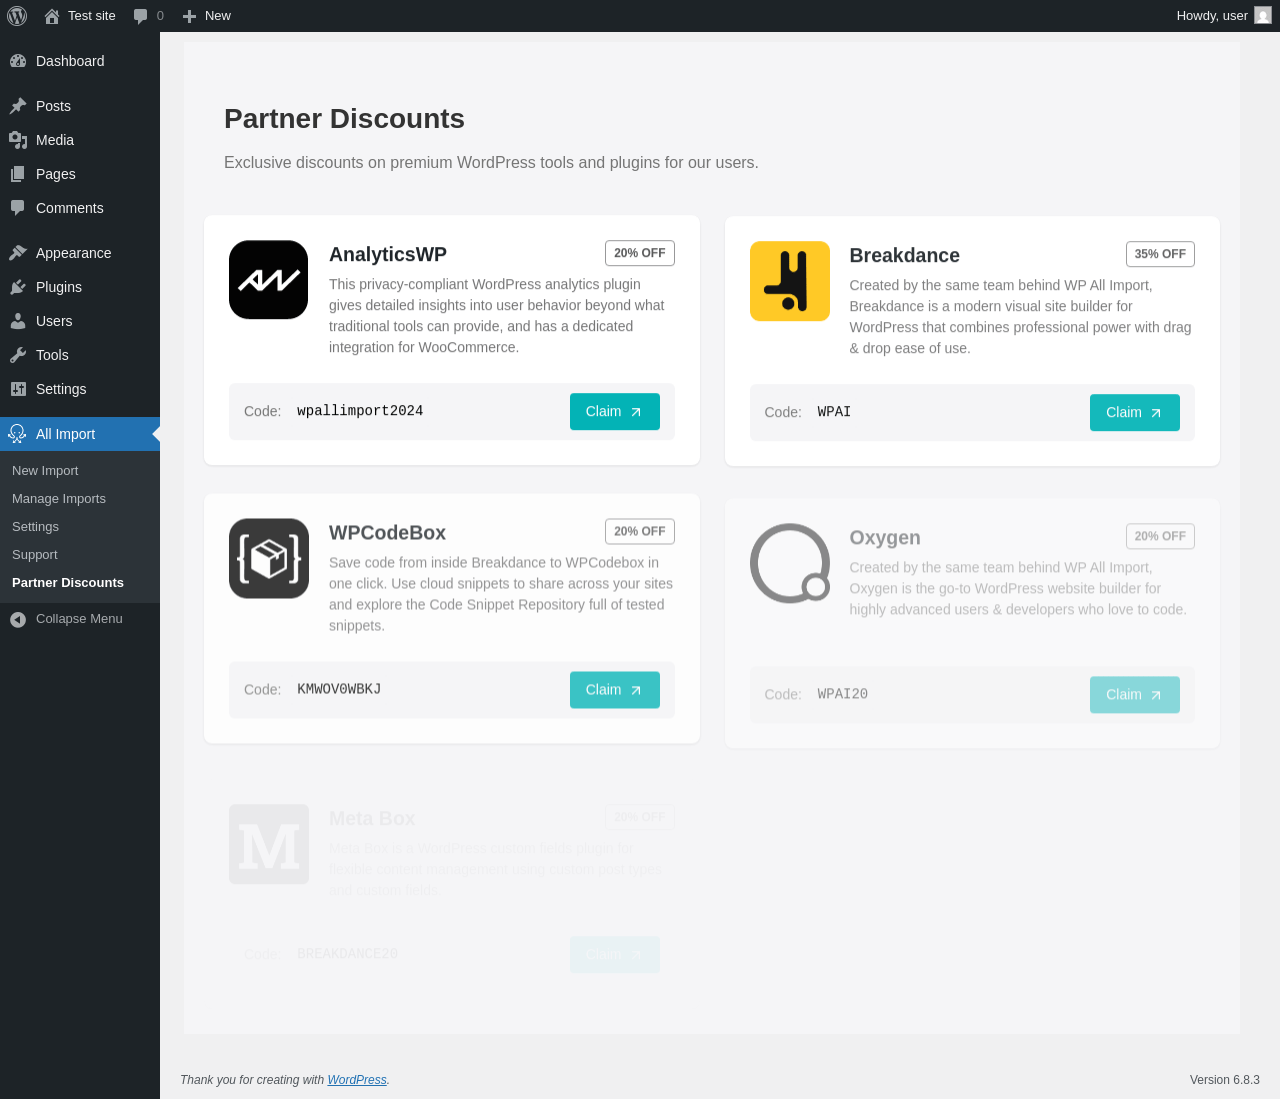Click the Comments icon in sidebar
Screen dimensions: 1280x1099
pyautogui.click(x=18, y=208)
